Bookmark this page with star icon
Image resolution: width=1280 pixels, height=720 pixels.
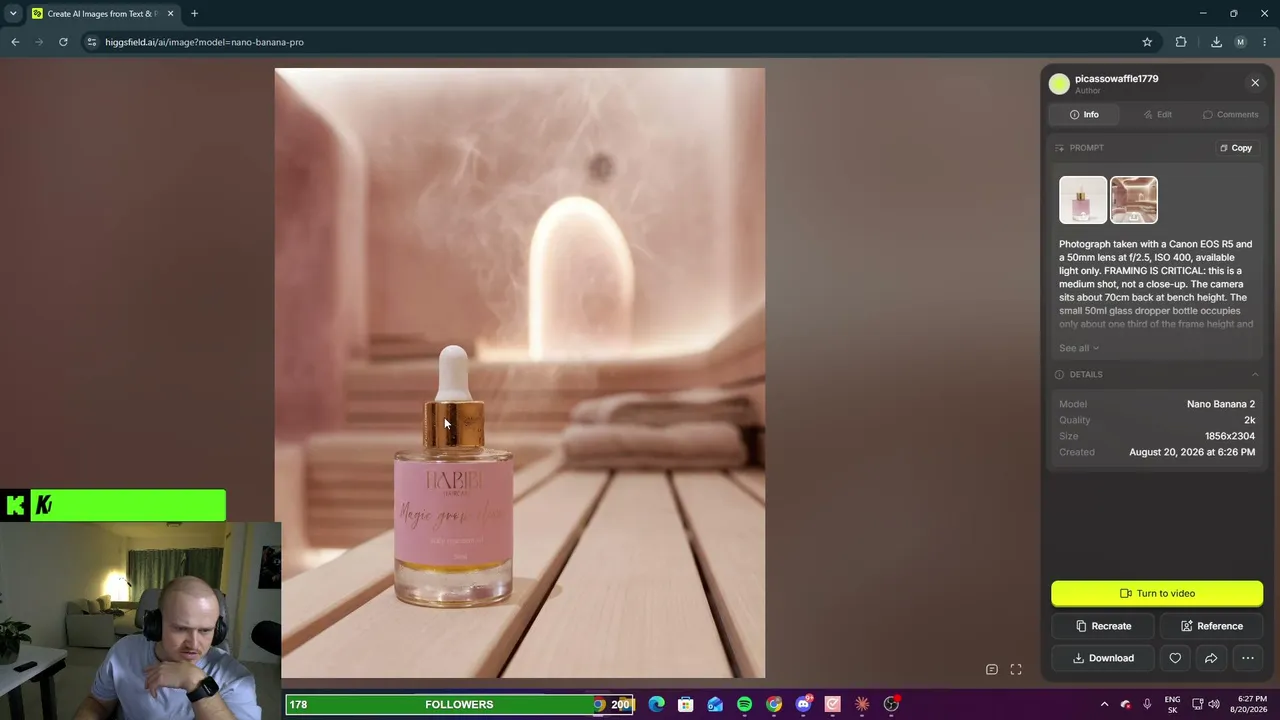1147,42
